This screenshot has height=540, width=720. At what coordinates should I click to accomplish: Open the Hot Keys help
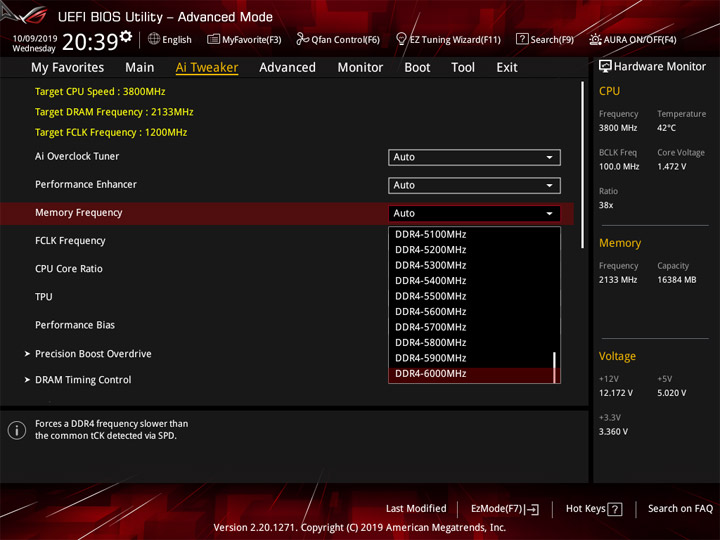(x=594, y=509)
